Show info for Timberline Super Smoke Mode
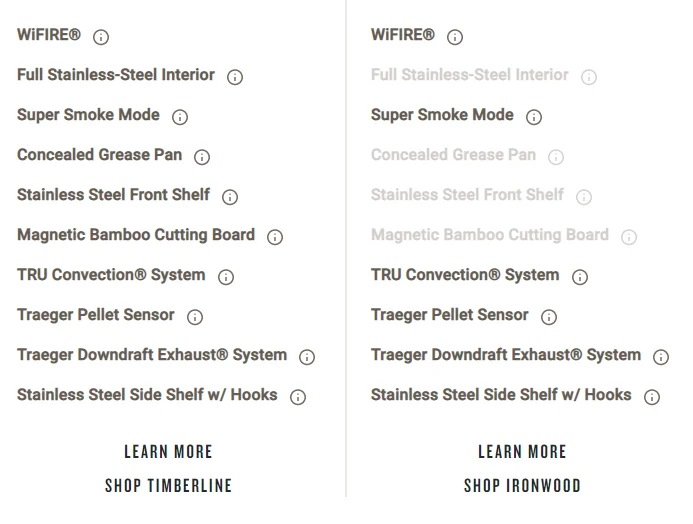Image resolution: width=693 pixels, height=524 pixels. point(180,117)
